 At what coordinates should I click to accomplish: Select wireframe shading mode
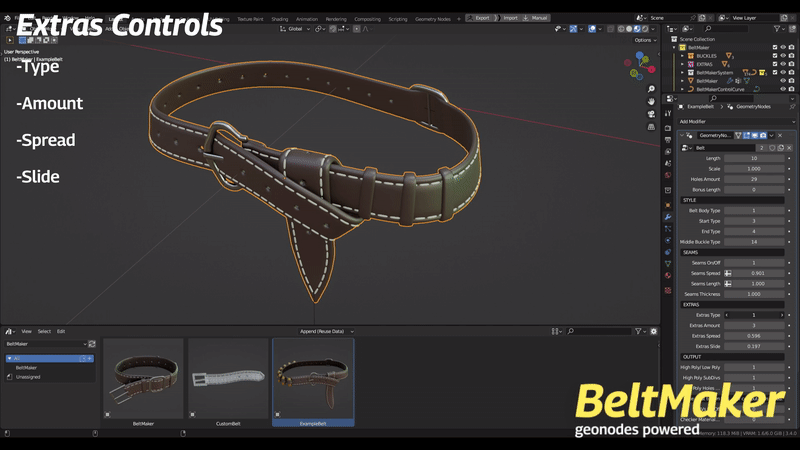pos(621,29)
